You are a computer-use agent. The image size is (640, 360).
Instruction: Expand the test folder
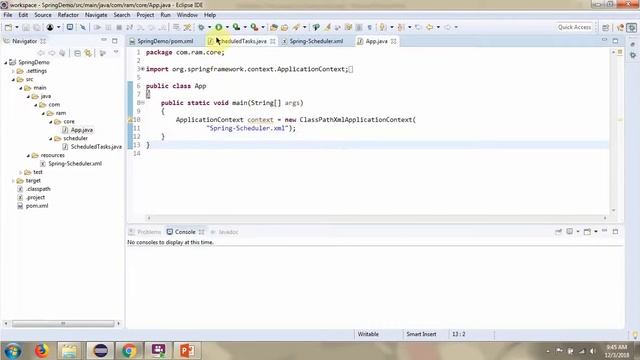pos(20,172)
